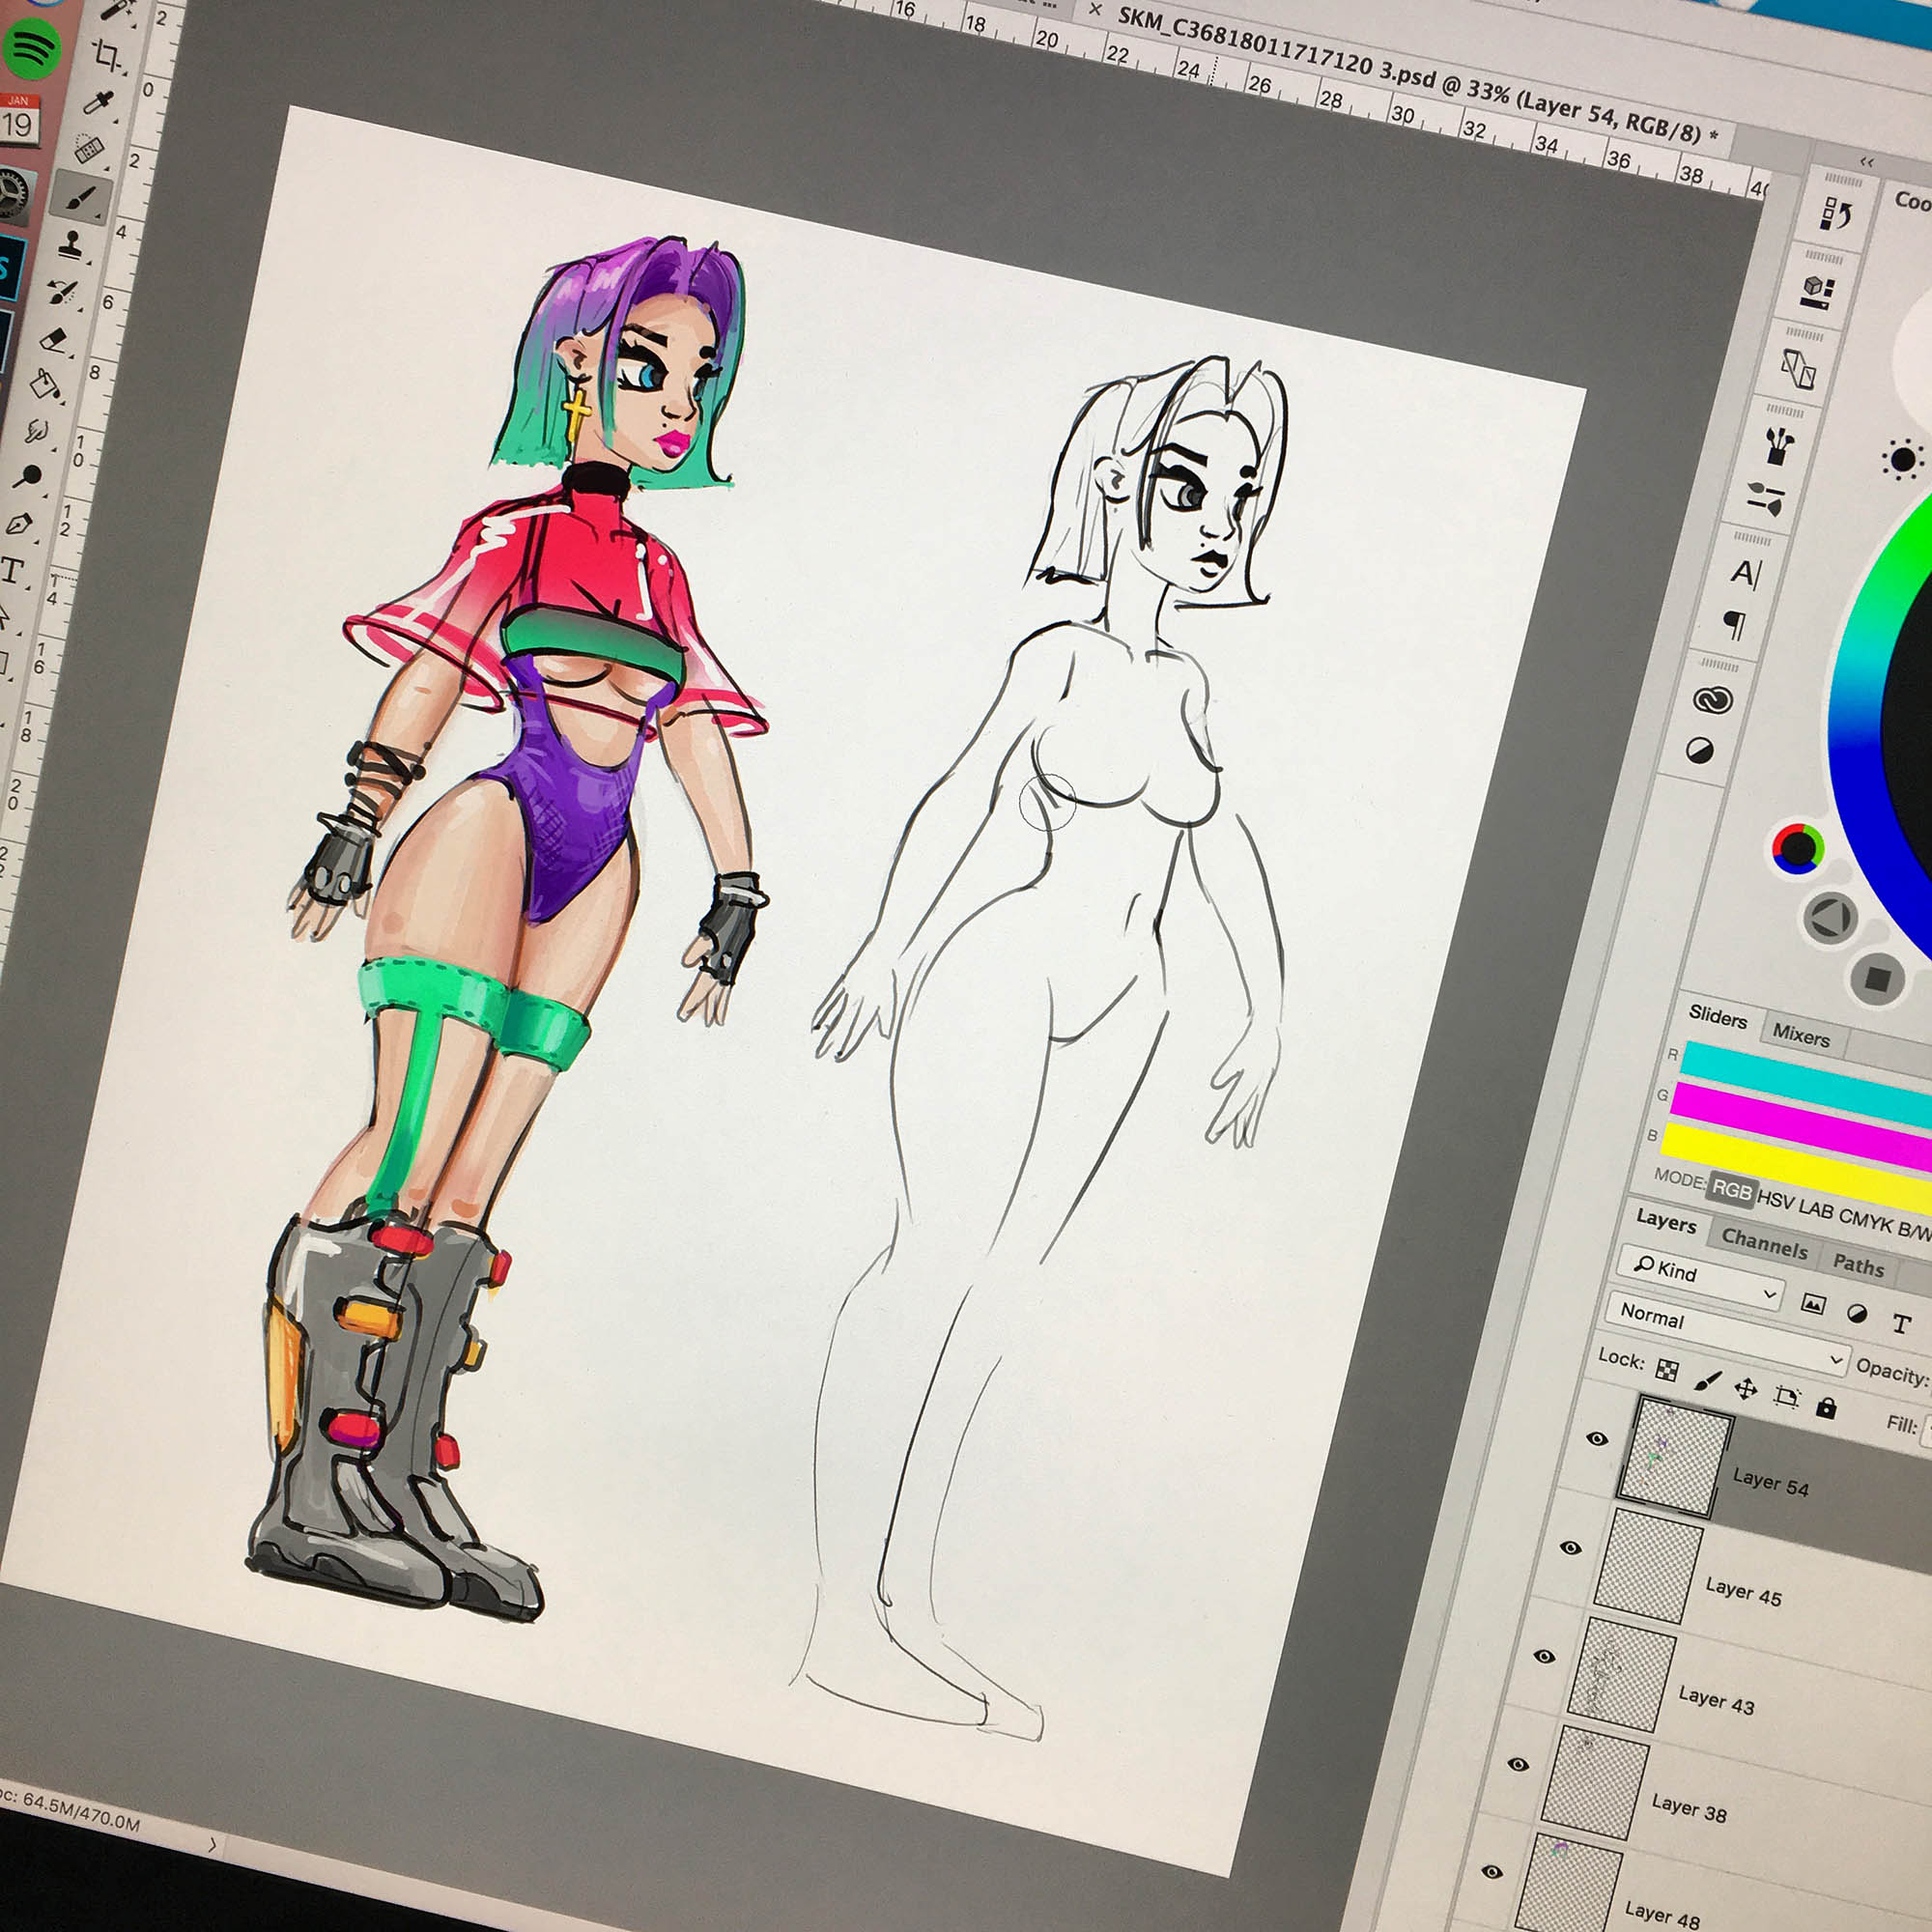The height and width of the screenshot is (1932, 1932).
Task: Select Layer 45 thumbnail
Action: 1647,1566
